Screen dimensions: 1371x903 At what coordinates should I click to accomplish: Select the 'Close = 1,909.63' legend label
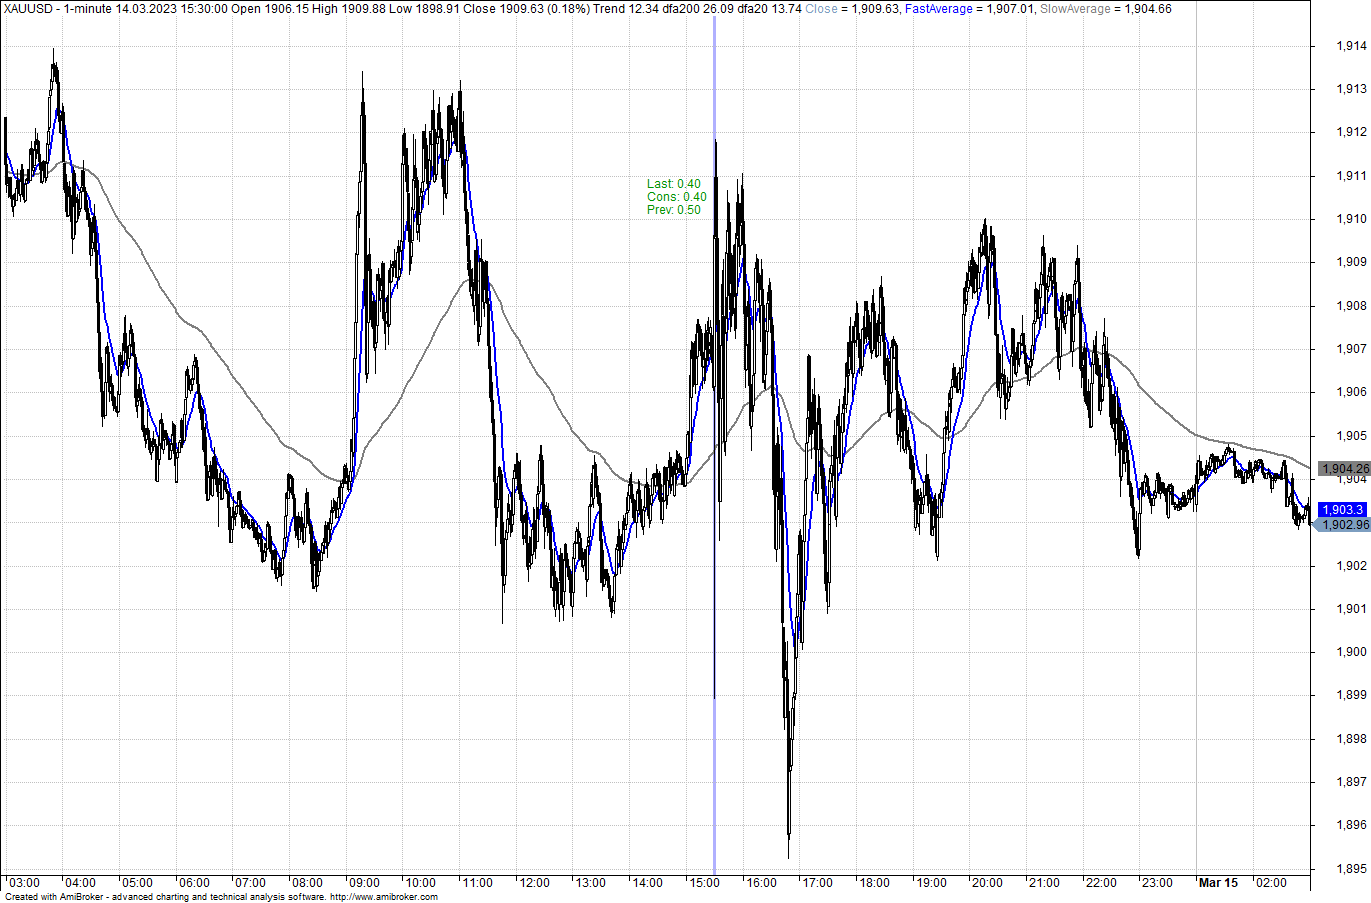pyautogui.click(x=852, y=9)
